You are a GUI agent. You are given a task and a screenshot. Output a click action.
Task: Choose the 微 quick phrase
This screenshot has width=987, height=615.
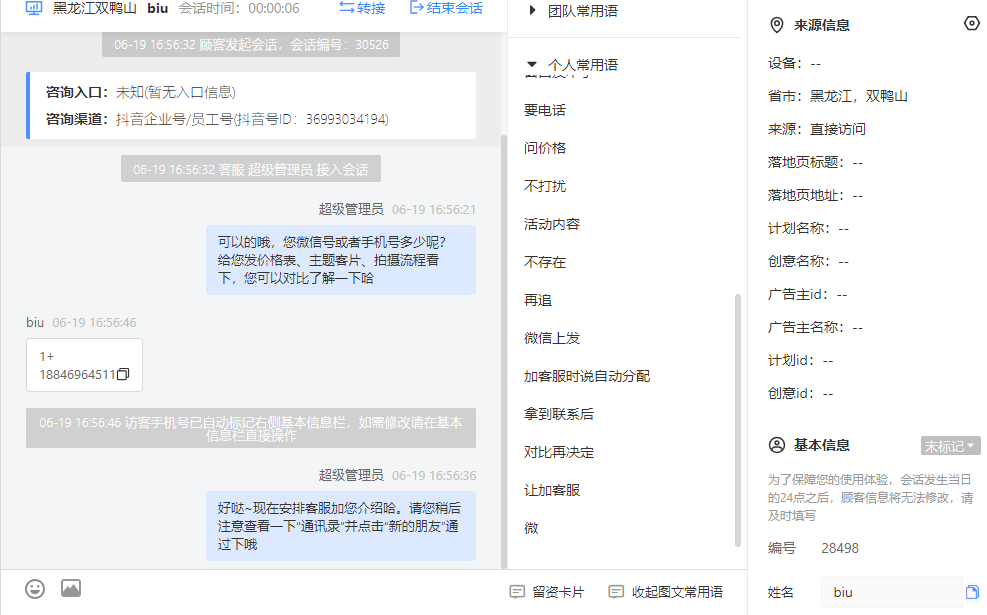pyautogui.click(x=531, y=528)
